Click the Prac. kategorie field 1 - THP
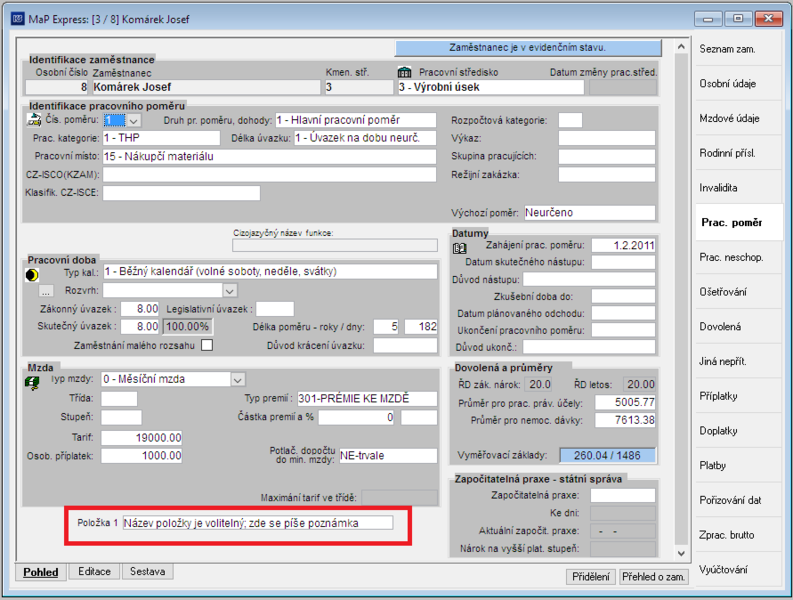The width and height of the screenshot is (793, 600). 161,138
